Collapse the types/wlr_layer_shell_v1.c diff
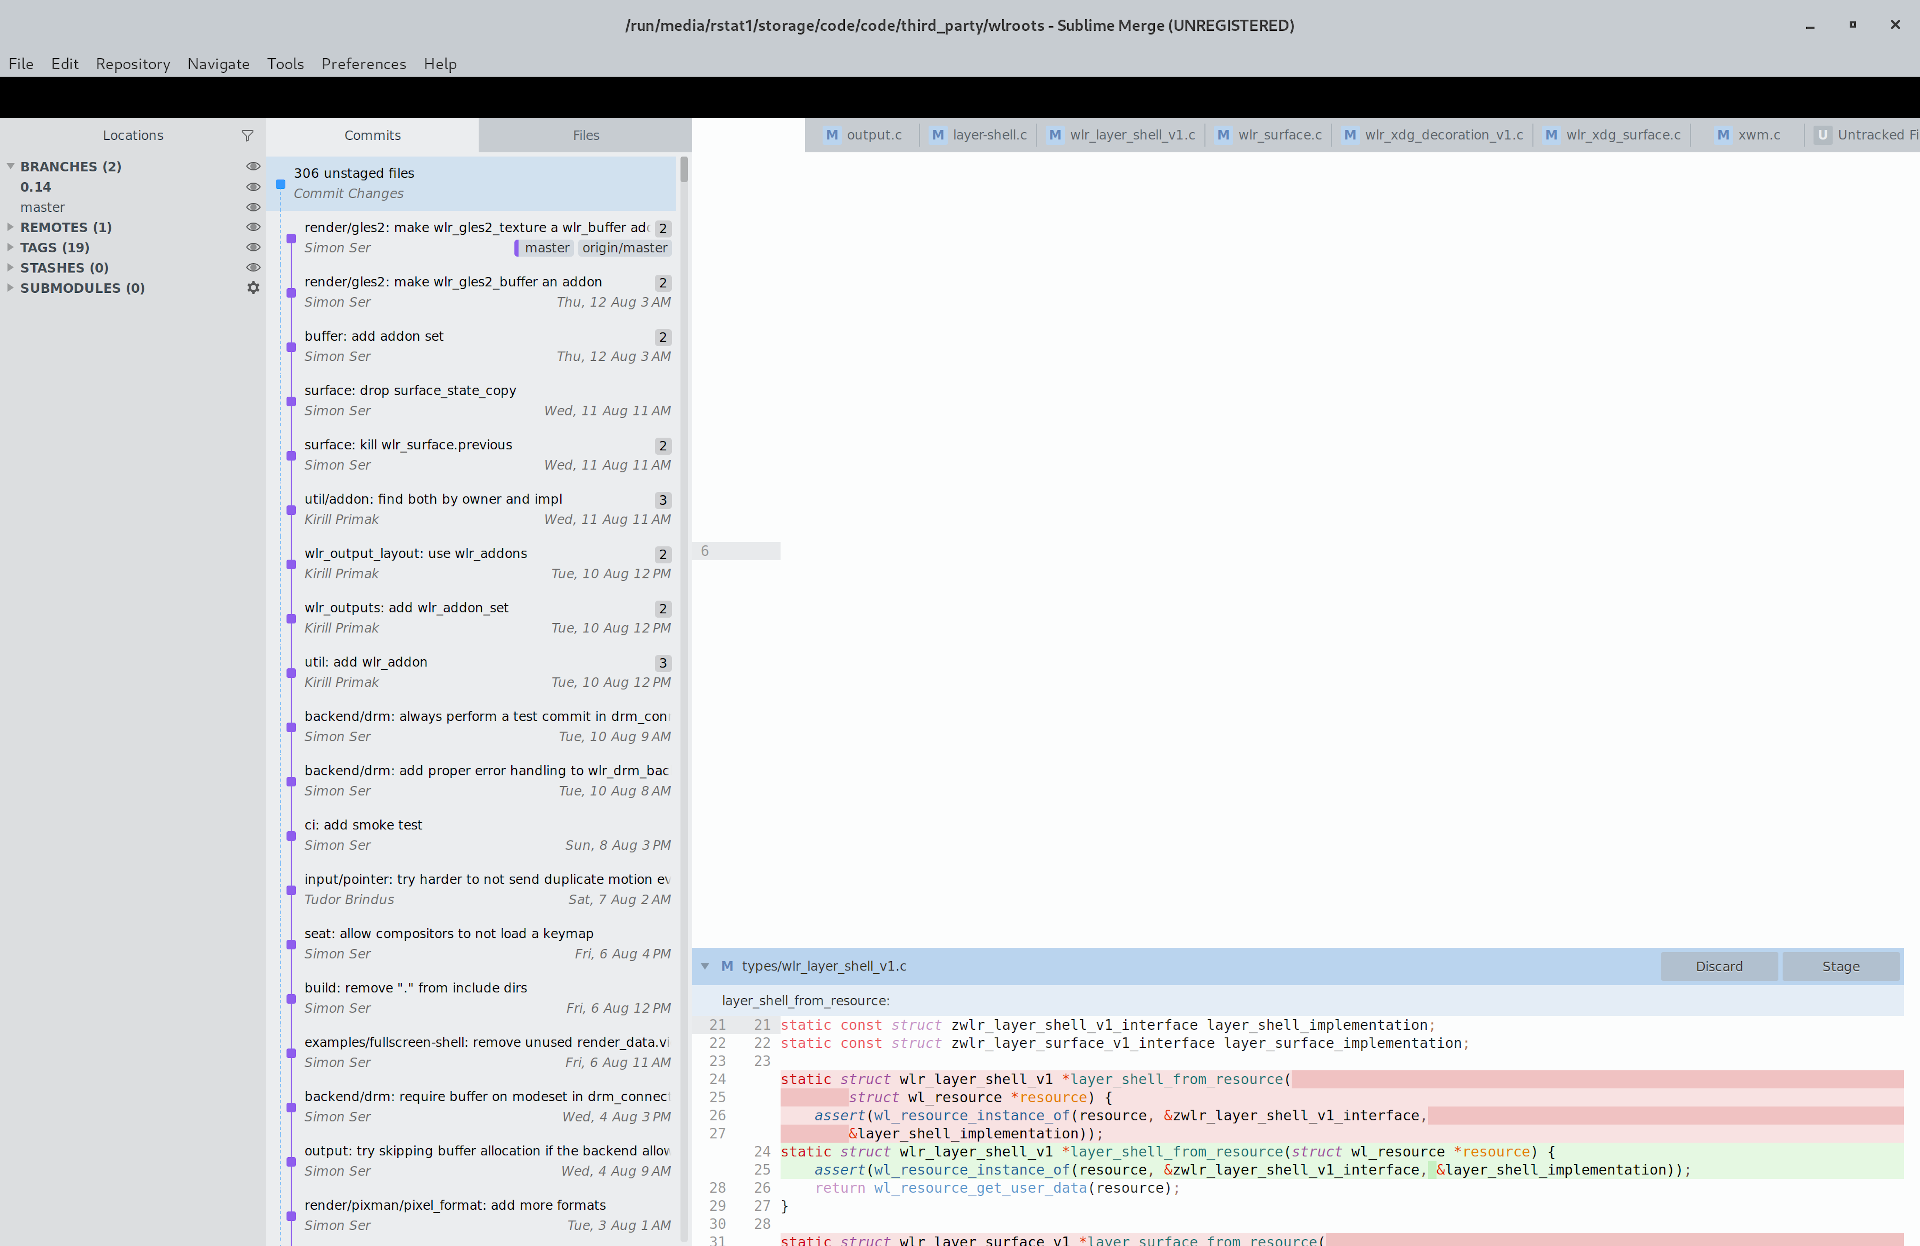Screen dimensions: 1920x1246 click(x=706, y=966)
